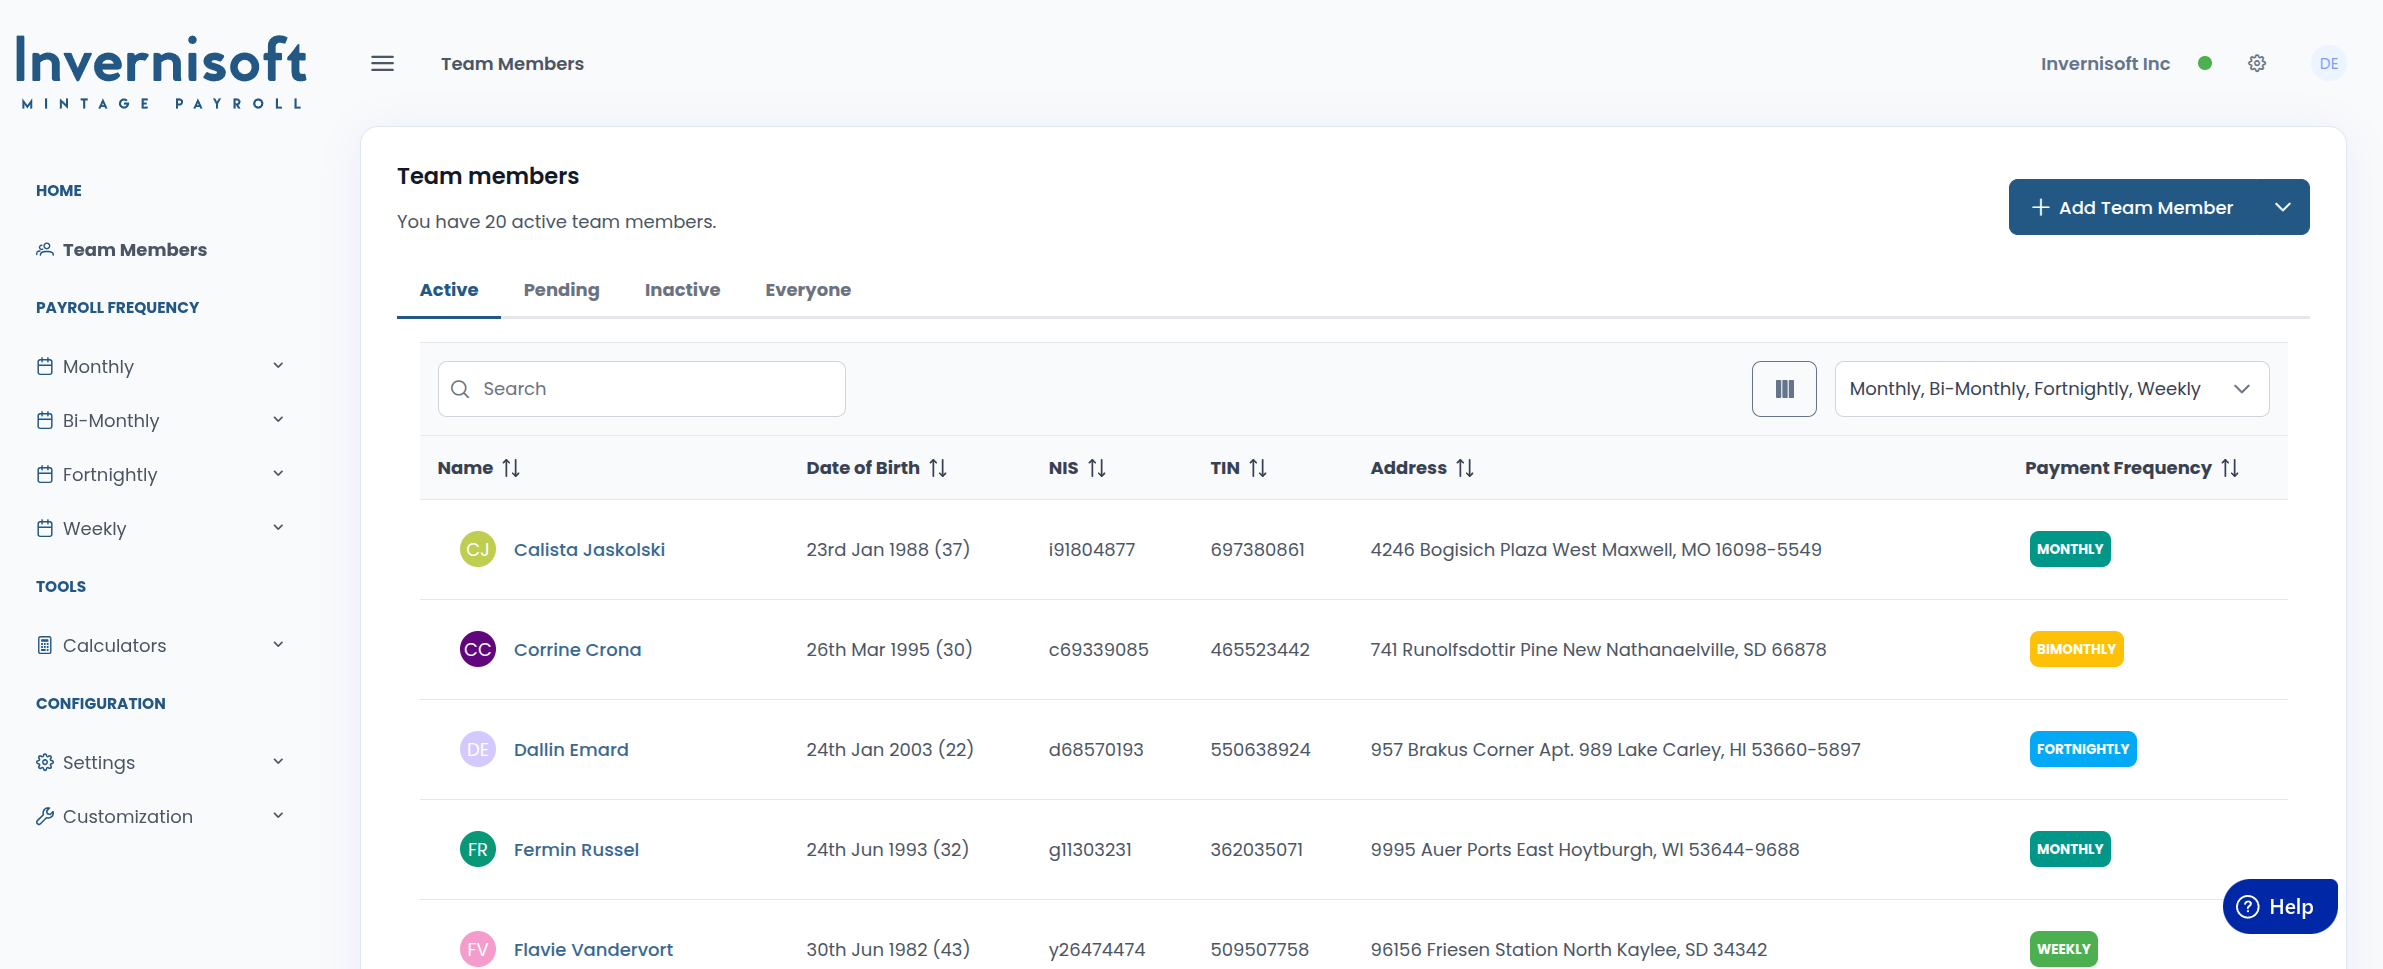Click the Help button
The height and width of the screenshot is (969, 2383).
coord(2279,907)
